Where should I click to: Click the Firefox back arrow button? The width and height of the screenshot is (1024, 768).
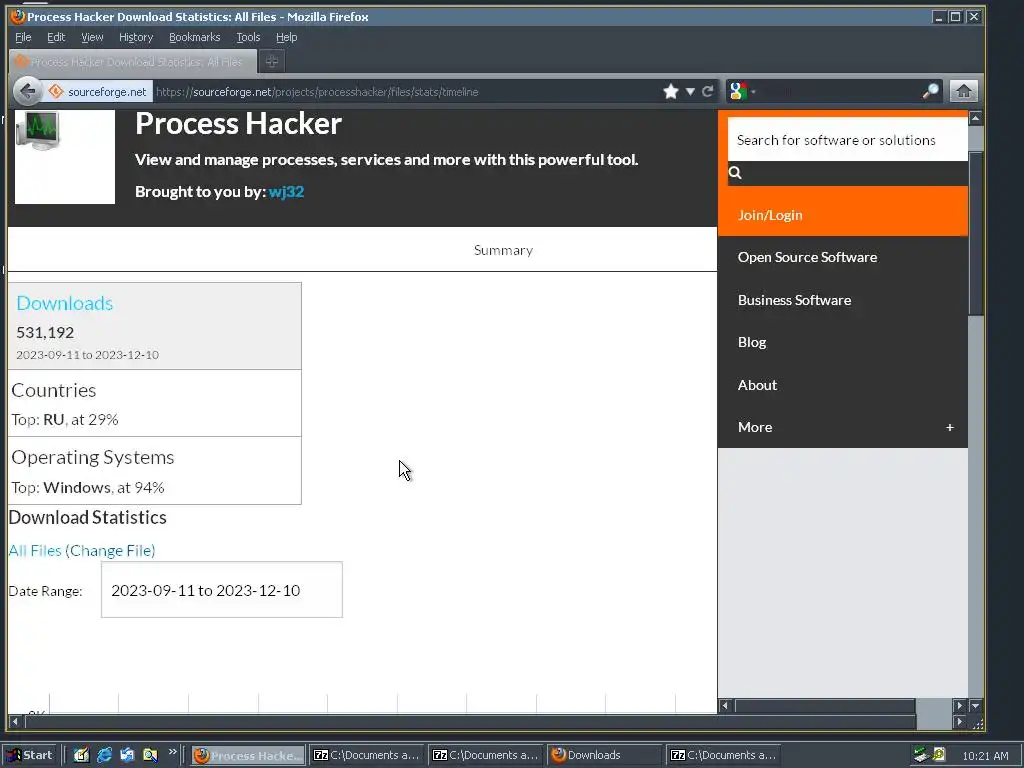27,91
